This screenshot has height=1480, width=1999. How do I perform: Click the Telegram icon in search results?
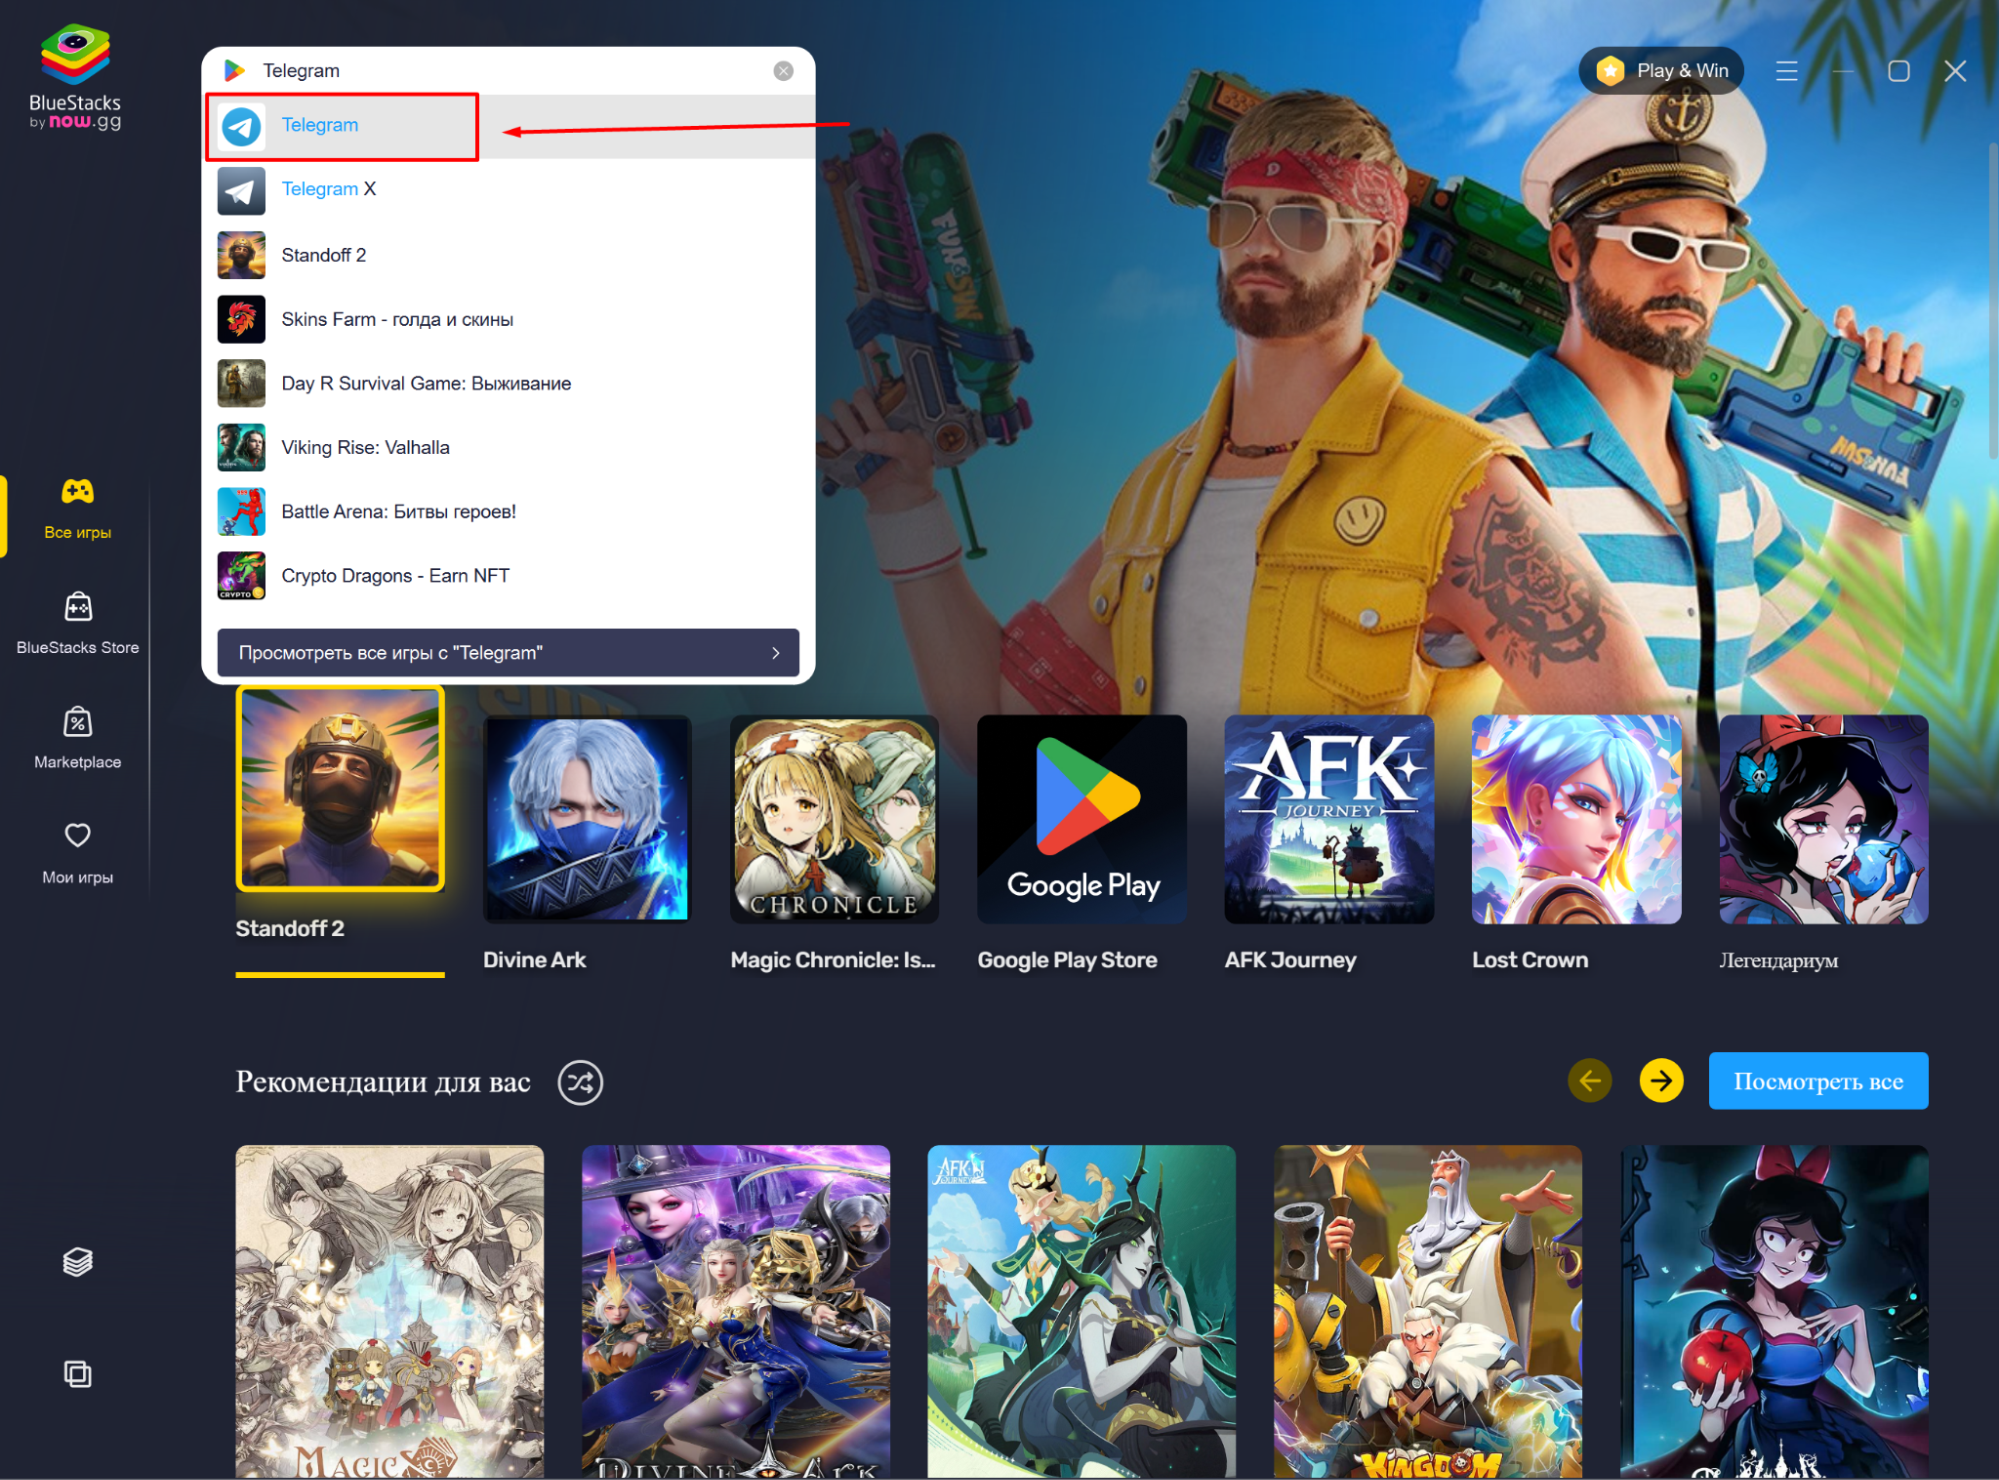pos(244,124)
